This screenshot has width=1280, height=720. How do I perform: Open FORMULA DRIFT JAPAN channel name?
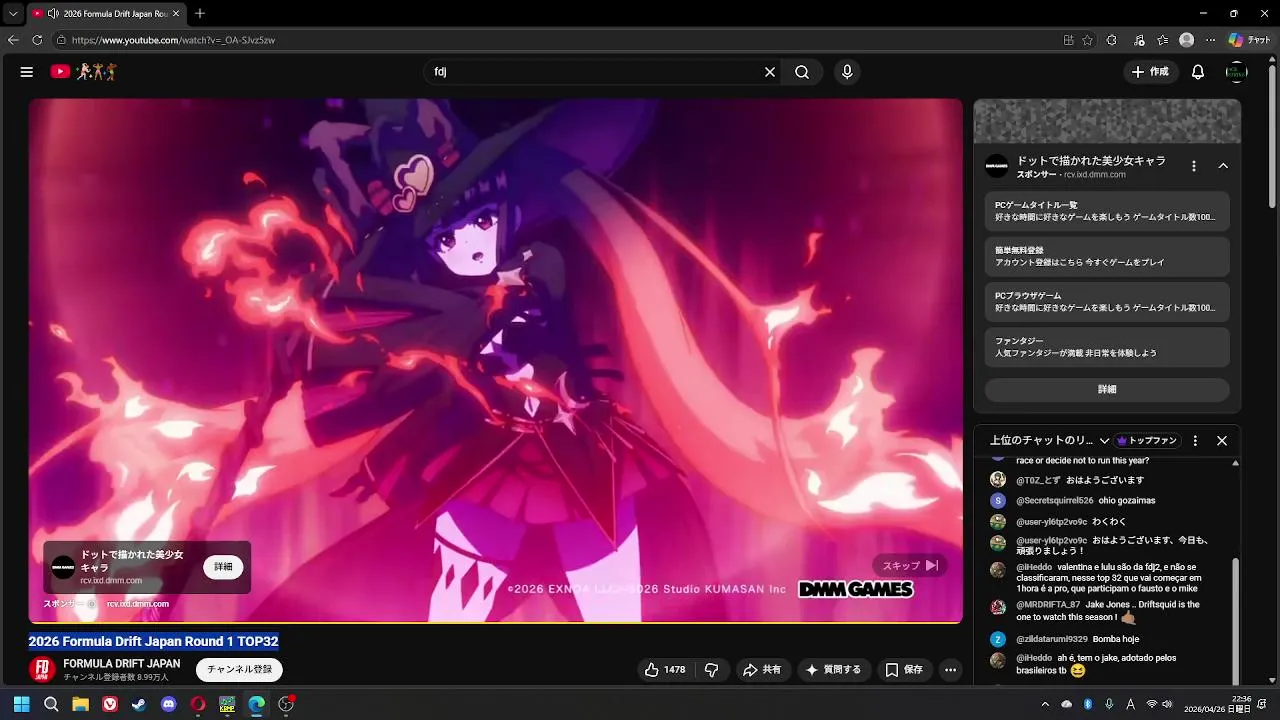[122, 664]
